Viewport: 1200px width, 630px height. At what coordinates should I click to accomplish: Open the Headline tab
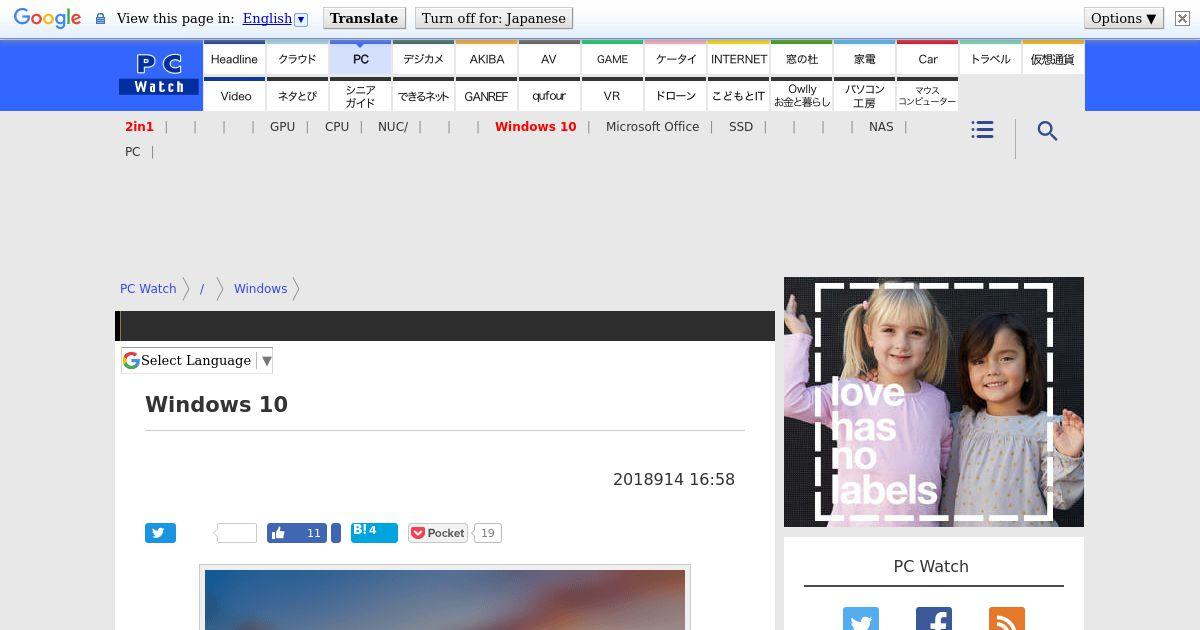point(234,59)
